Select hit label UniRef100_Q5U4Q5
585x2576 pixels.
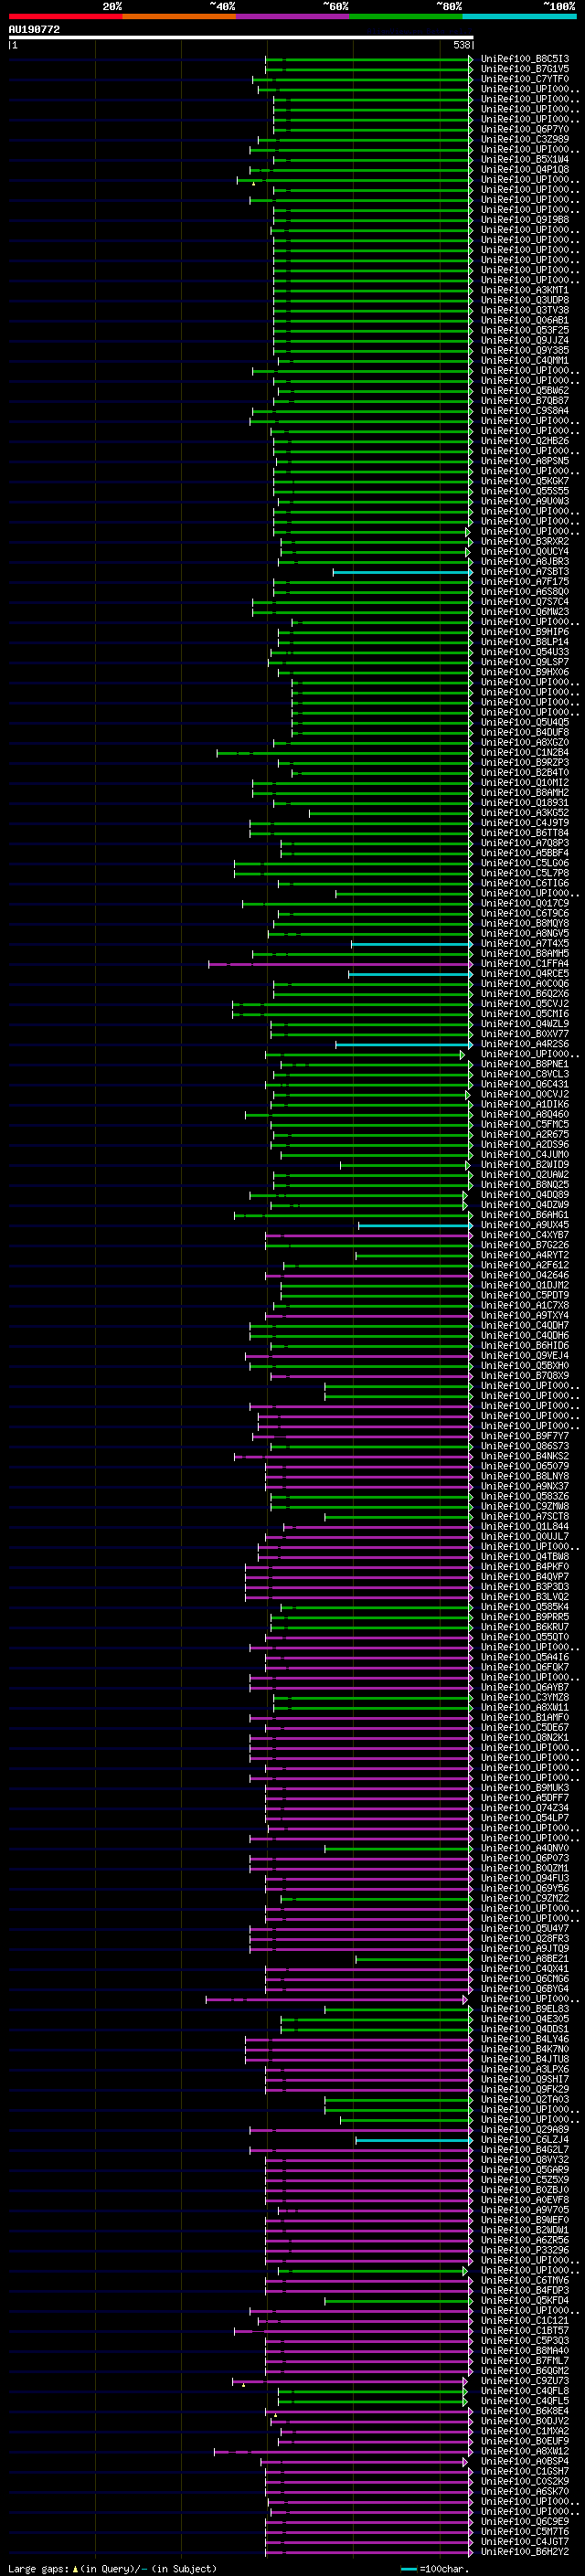(x=525, y=722)
